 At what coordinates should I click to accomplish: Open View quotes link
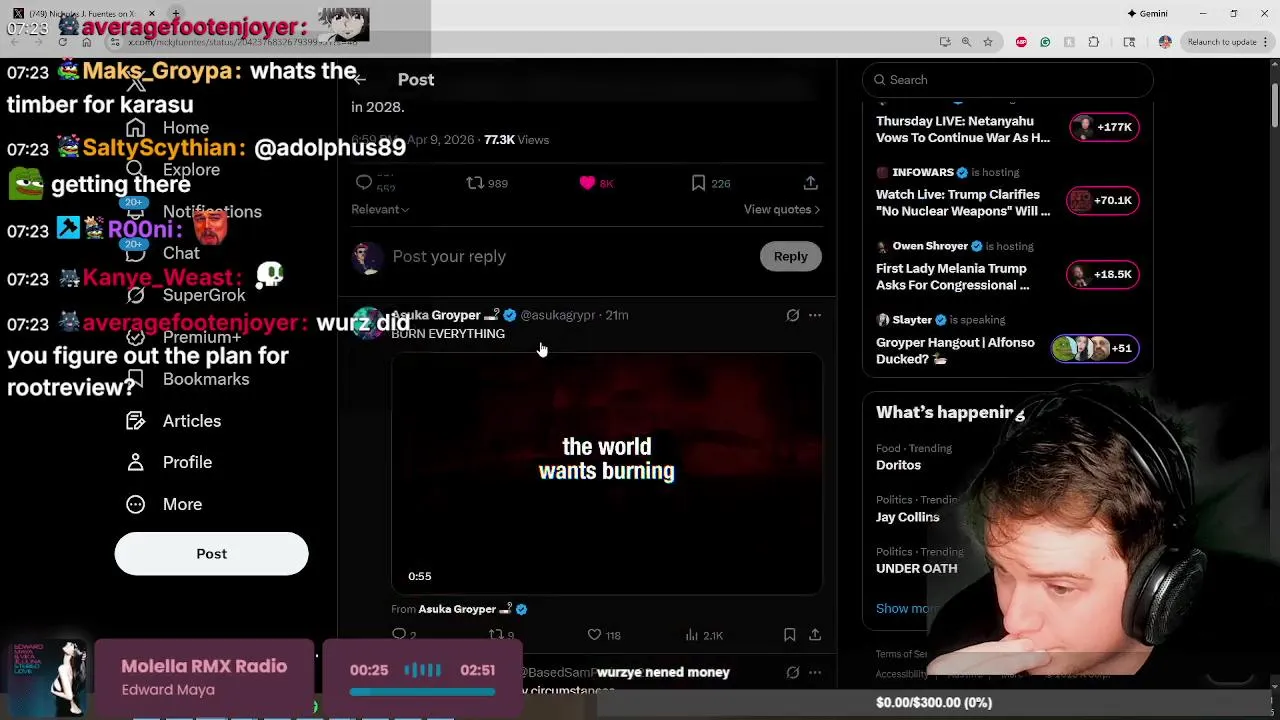[782, 209]
